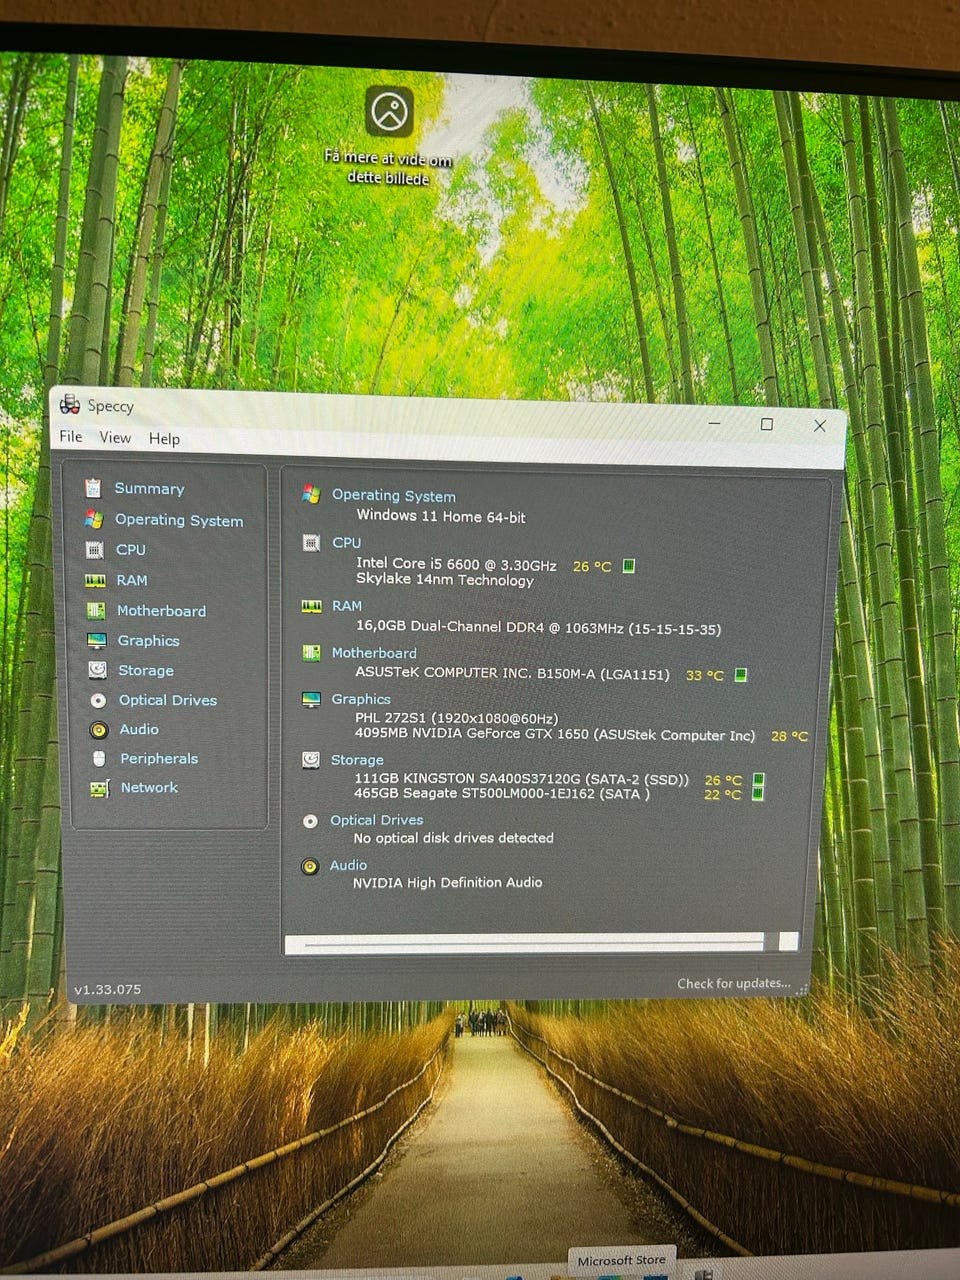Viewport: 960px width, 1280px height.
Task: Click the PHL 272S1 monitor text
Action: point(456,718)
